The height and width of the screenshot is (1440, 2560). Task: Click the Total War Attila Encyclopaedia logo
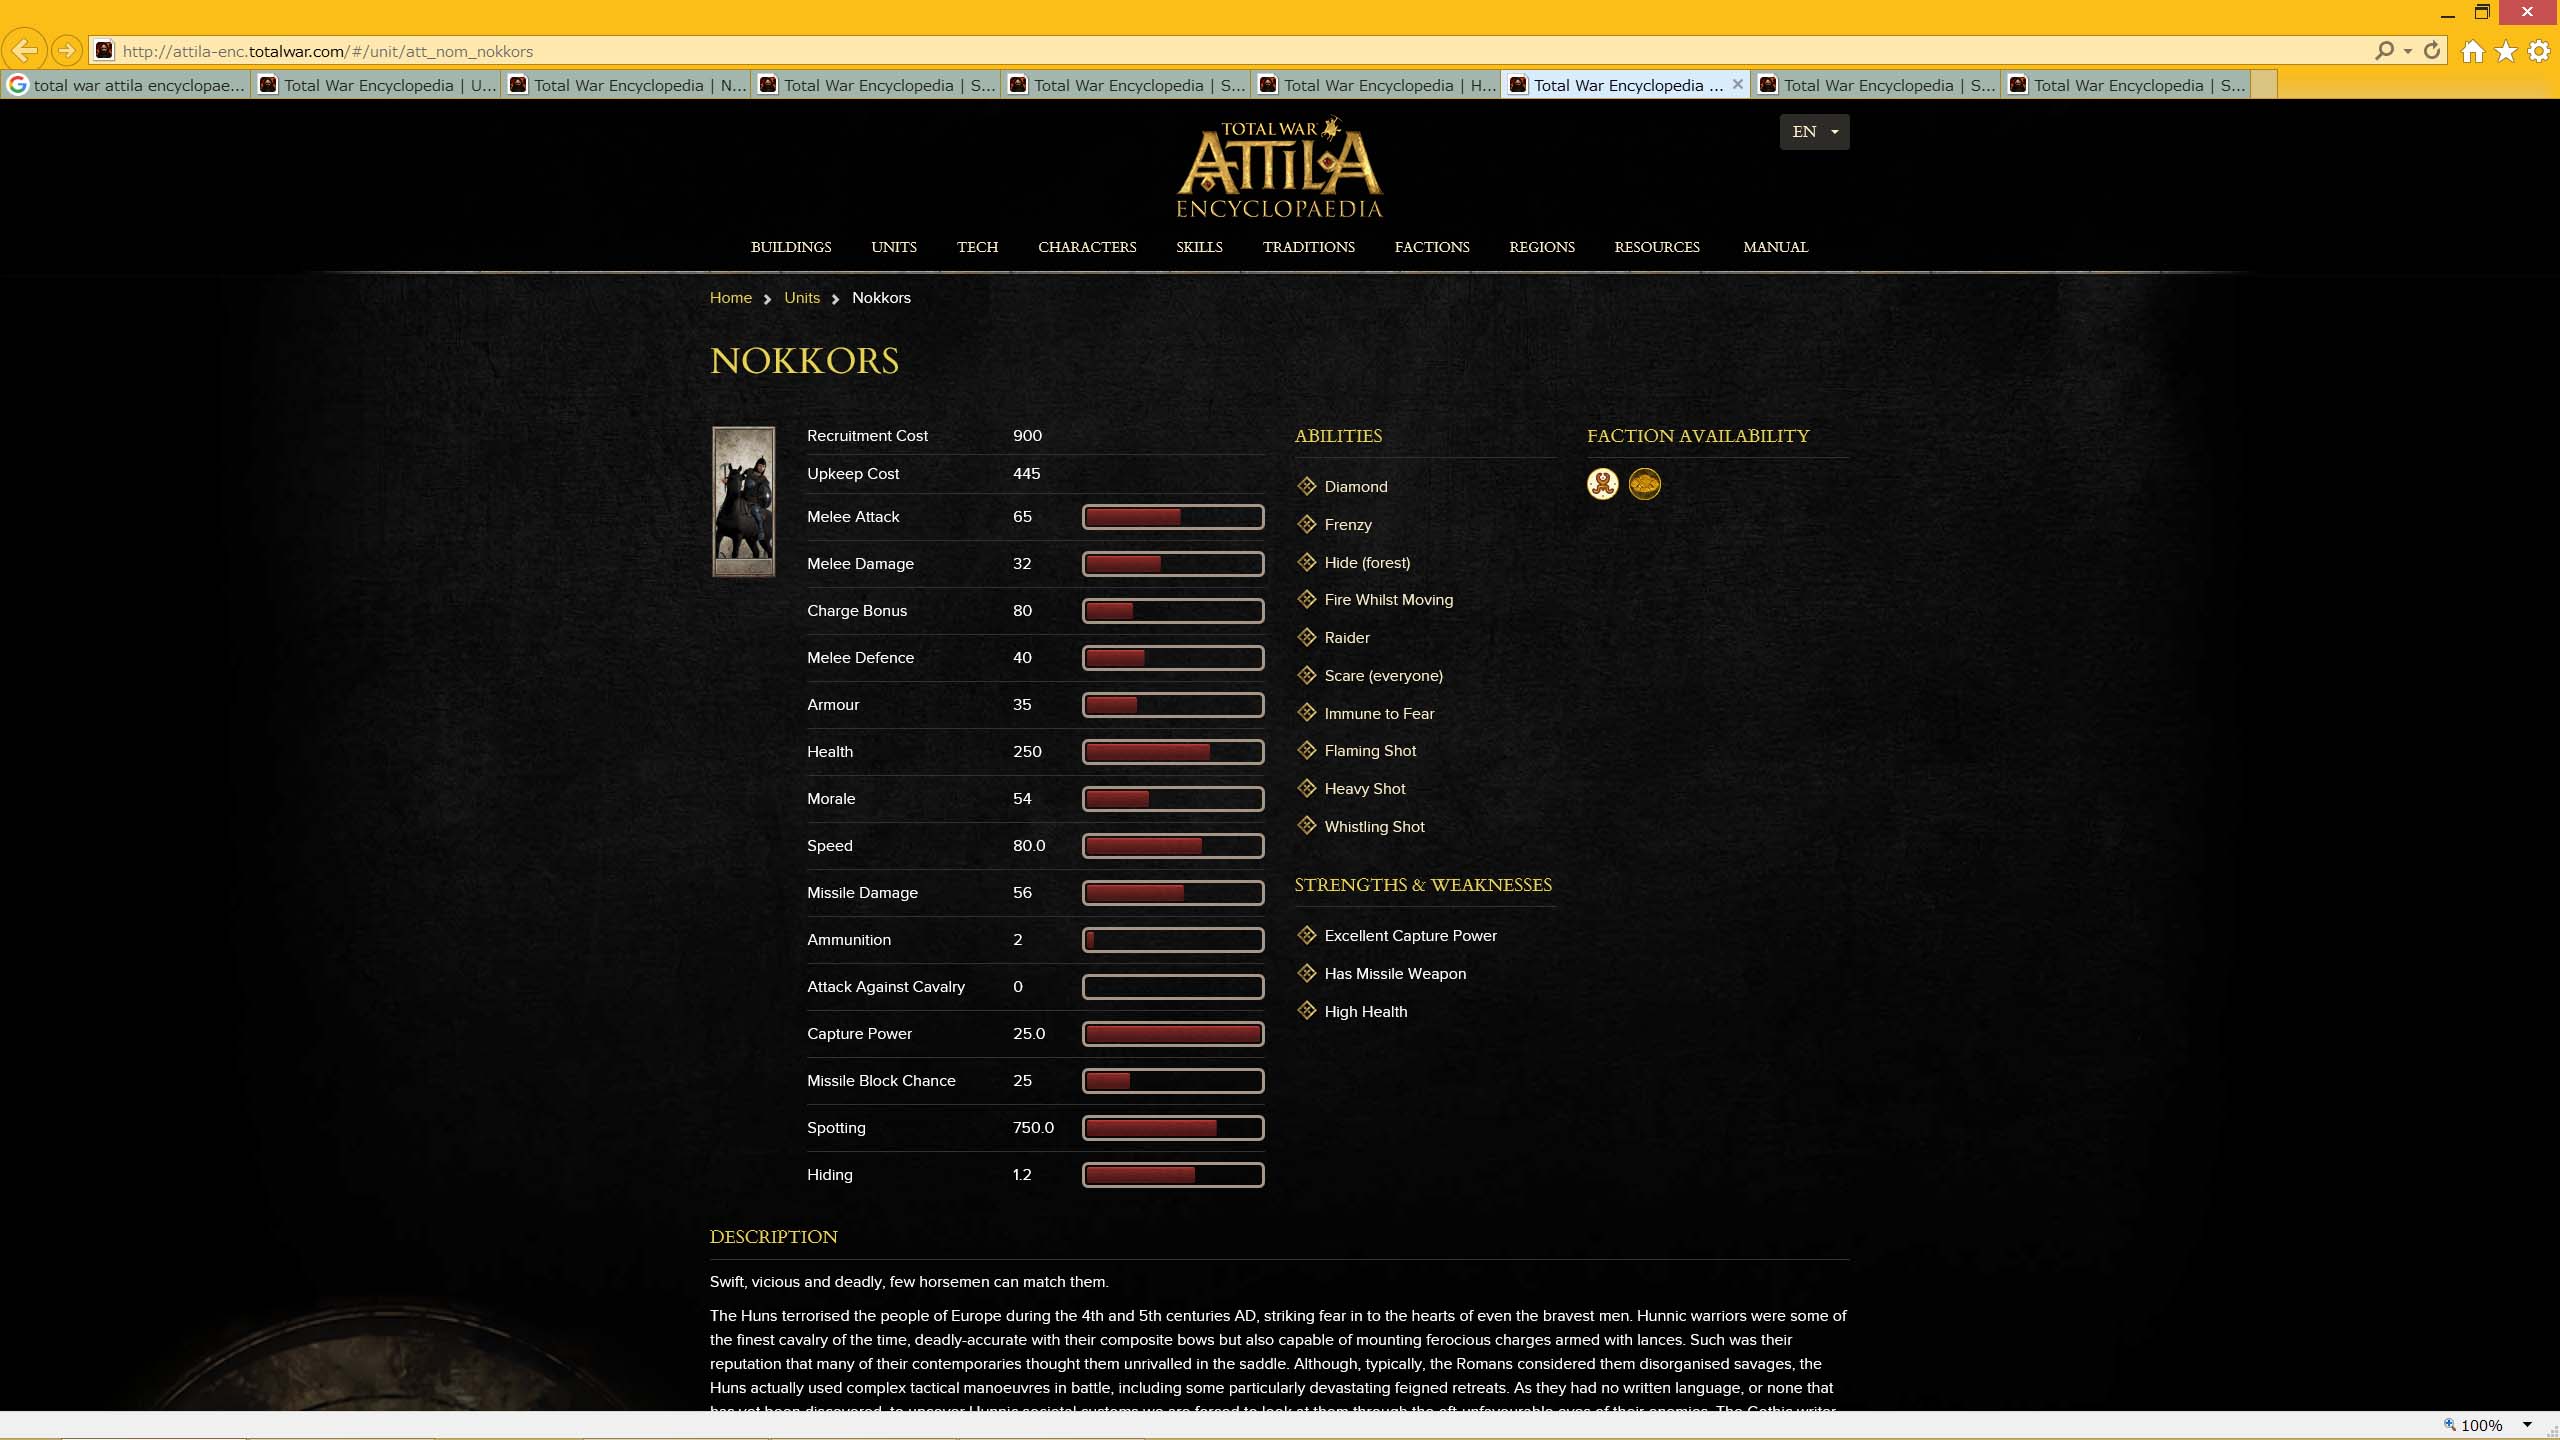[1279, 168]
